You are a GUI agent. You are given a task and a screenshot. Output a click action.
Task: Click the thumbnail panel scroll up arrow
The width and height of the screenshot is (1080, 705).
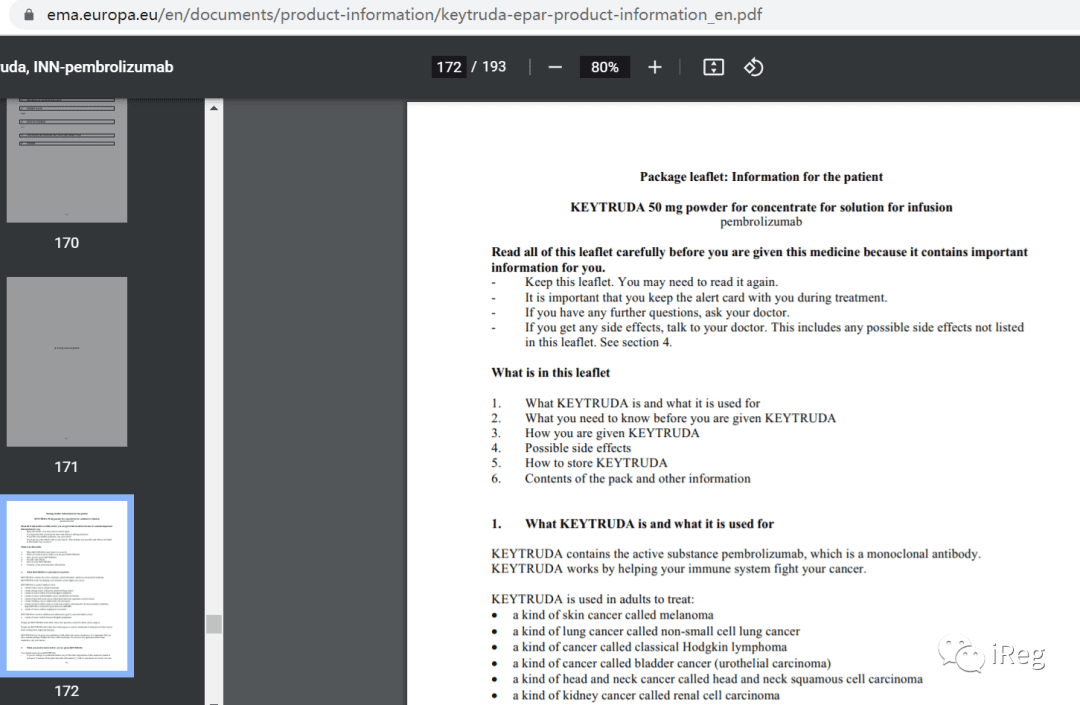[x=214, y=108]
